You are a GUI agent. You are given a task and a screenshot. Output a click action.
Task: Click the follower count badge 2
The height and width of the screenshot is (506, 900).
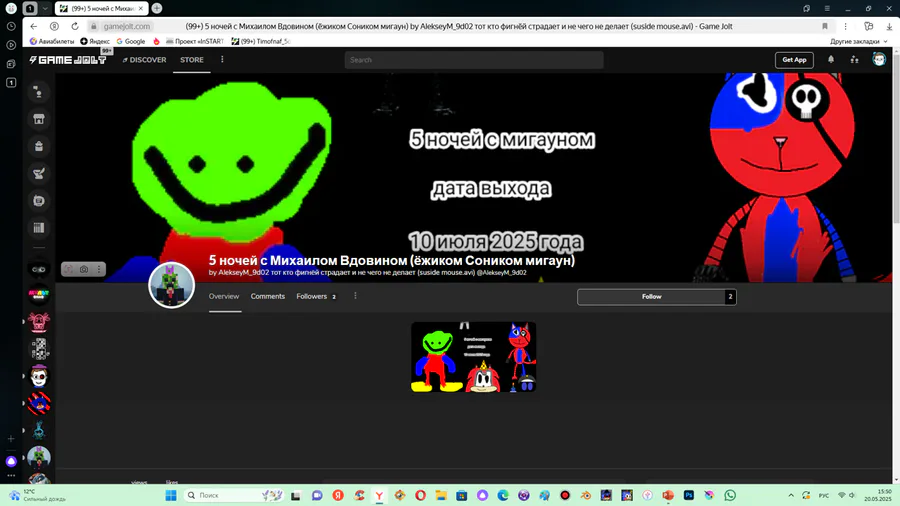coord(730,297)
